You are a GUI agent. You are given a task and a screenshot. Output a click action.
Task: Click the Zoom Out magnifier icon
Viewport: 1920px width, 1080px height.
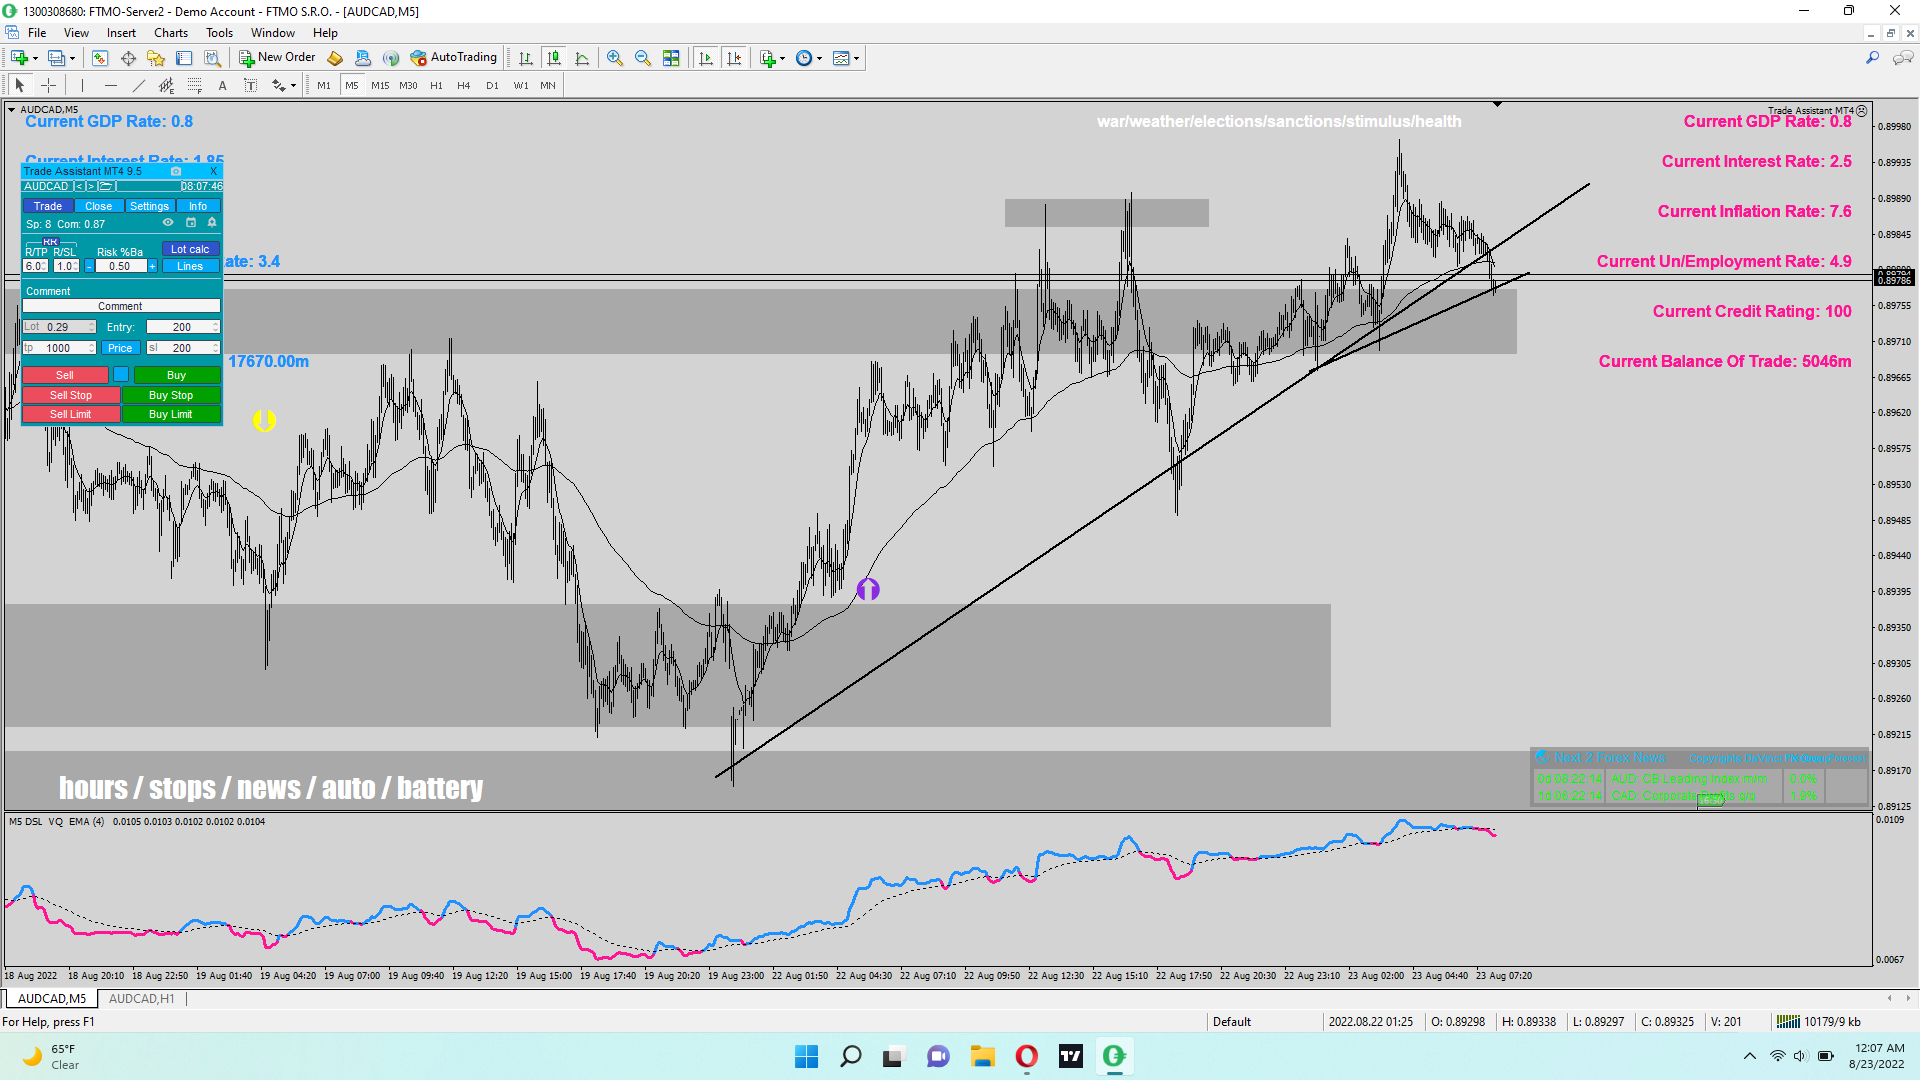(643, 58)
